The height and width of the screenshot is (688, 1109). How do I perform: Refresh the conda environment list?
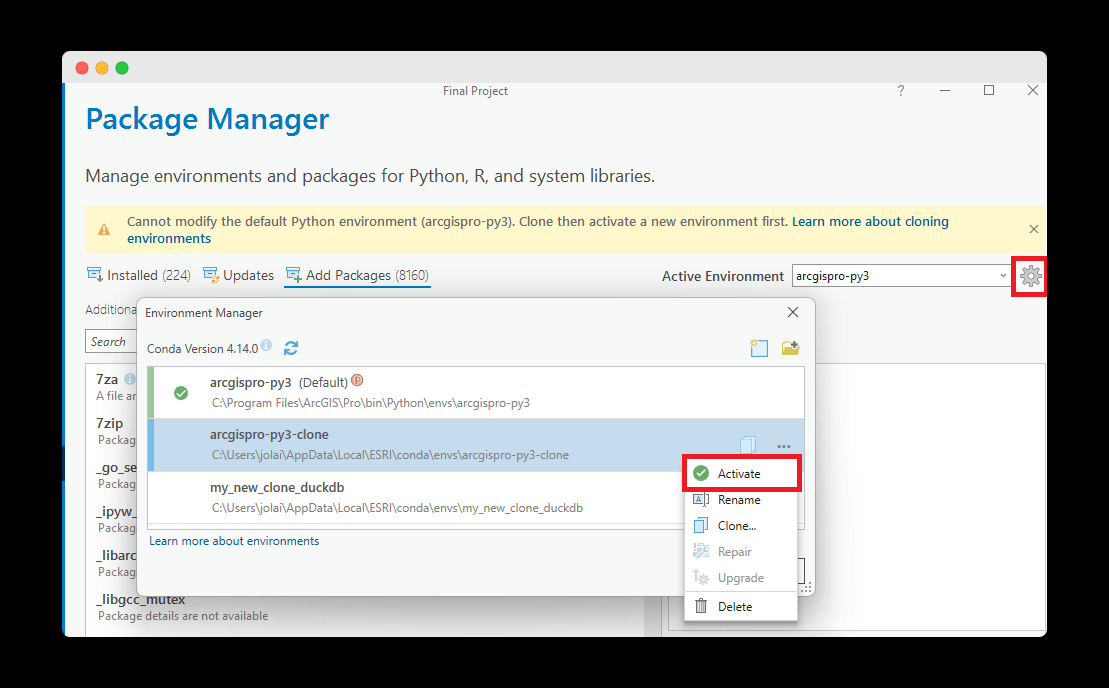(x=291, y=348)
